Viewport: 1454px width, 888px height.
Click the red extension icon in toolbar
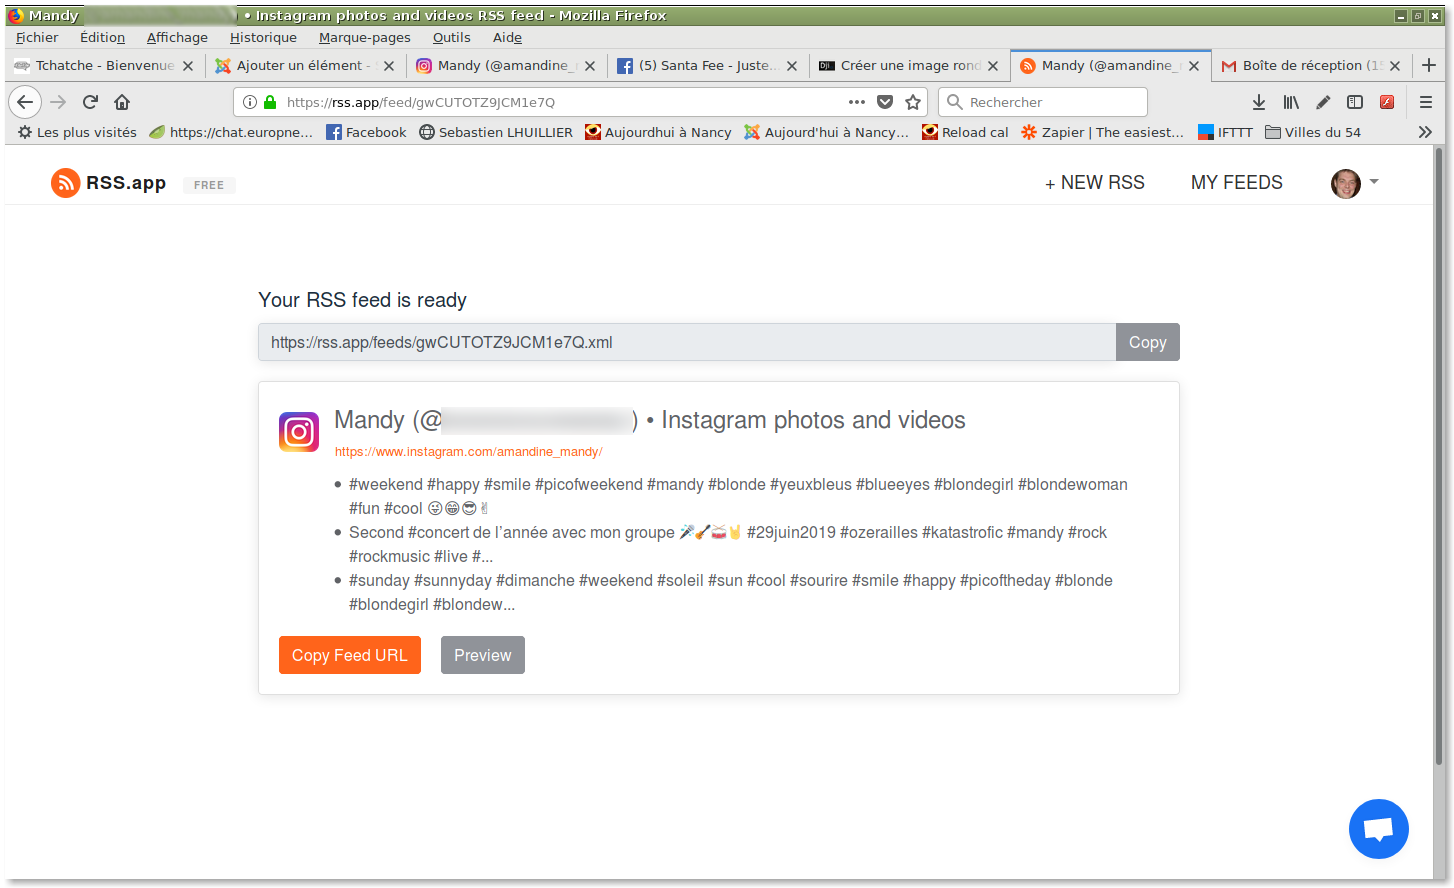tap(1387, 102)
